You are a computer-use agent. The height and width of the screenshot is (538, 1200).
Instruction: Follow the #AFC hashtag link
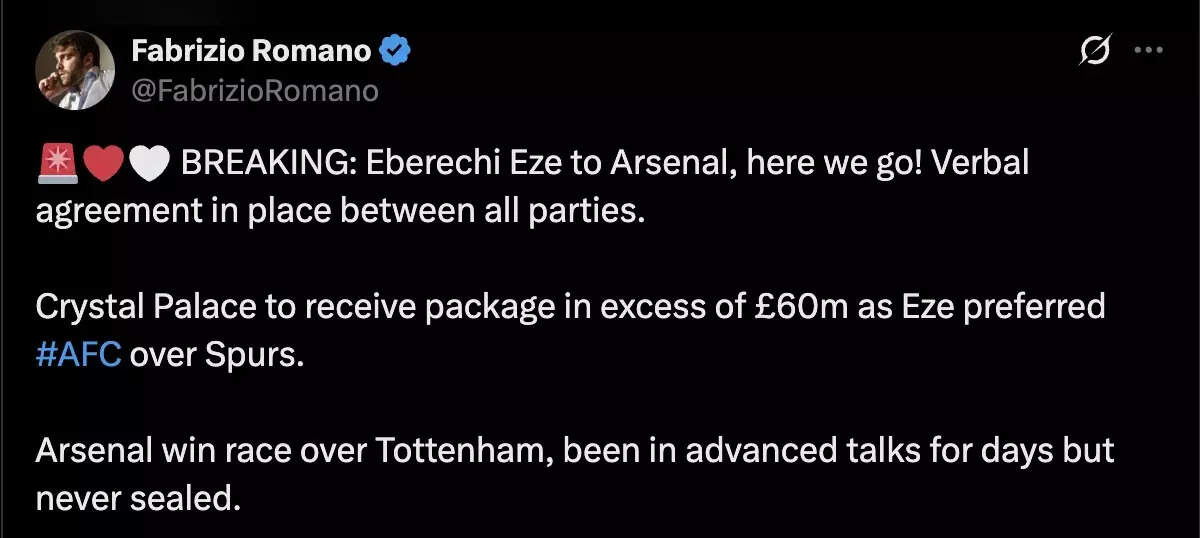click(x=78, y=357)
